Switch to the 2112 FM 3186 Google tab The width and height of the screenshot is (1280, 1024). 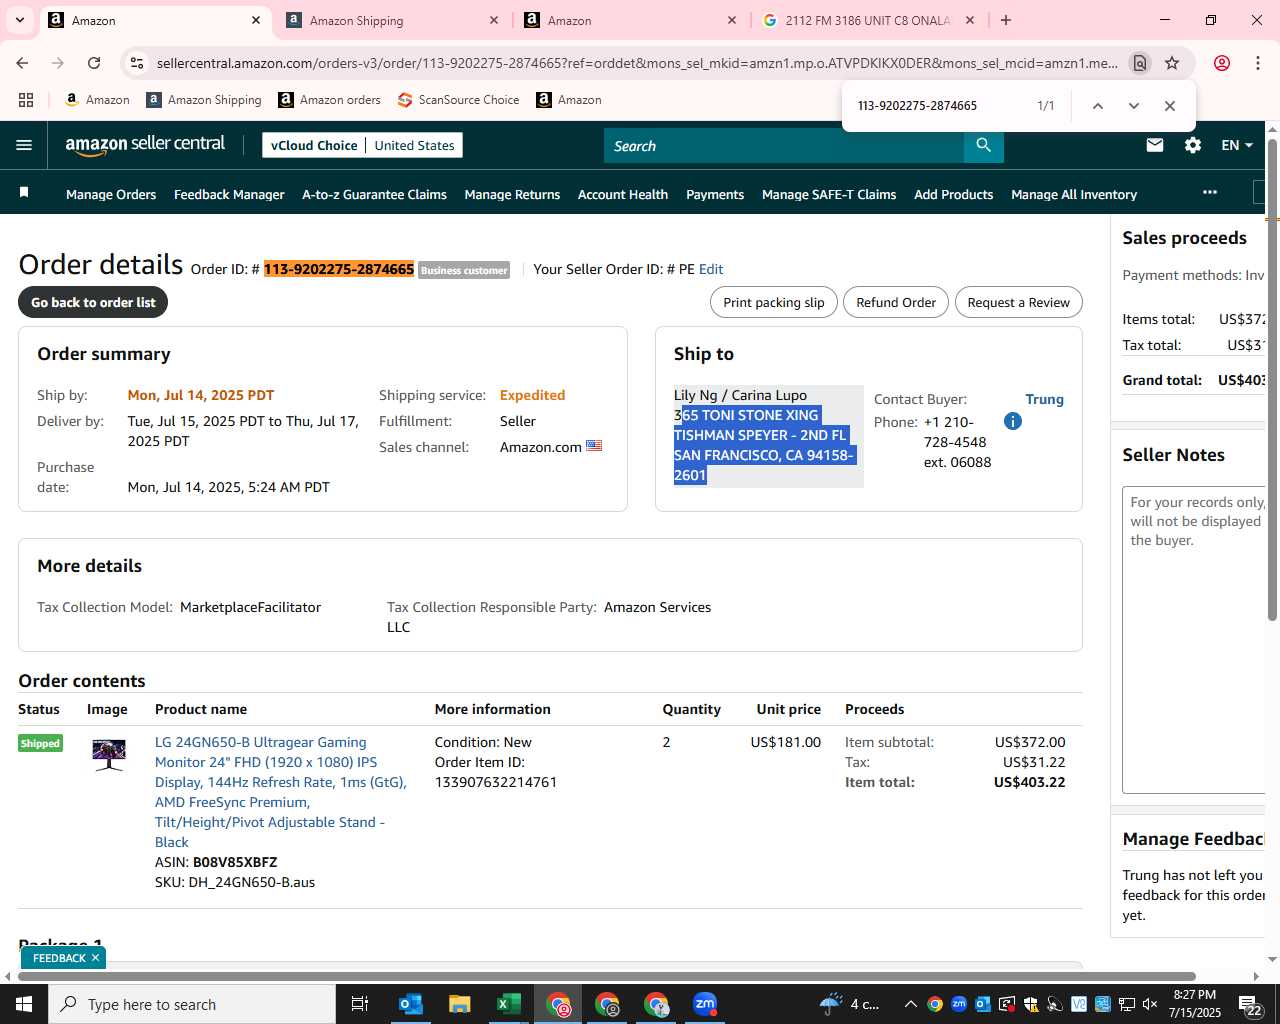(x=868, y=20)
